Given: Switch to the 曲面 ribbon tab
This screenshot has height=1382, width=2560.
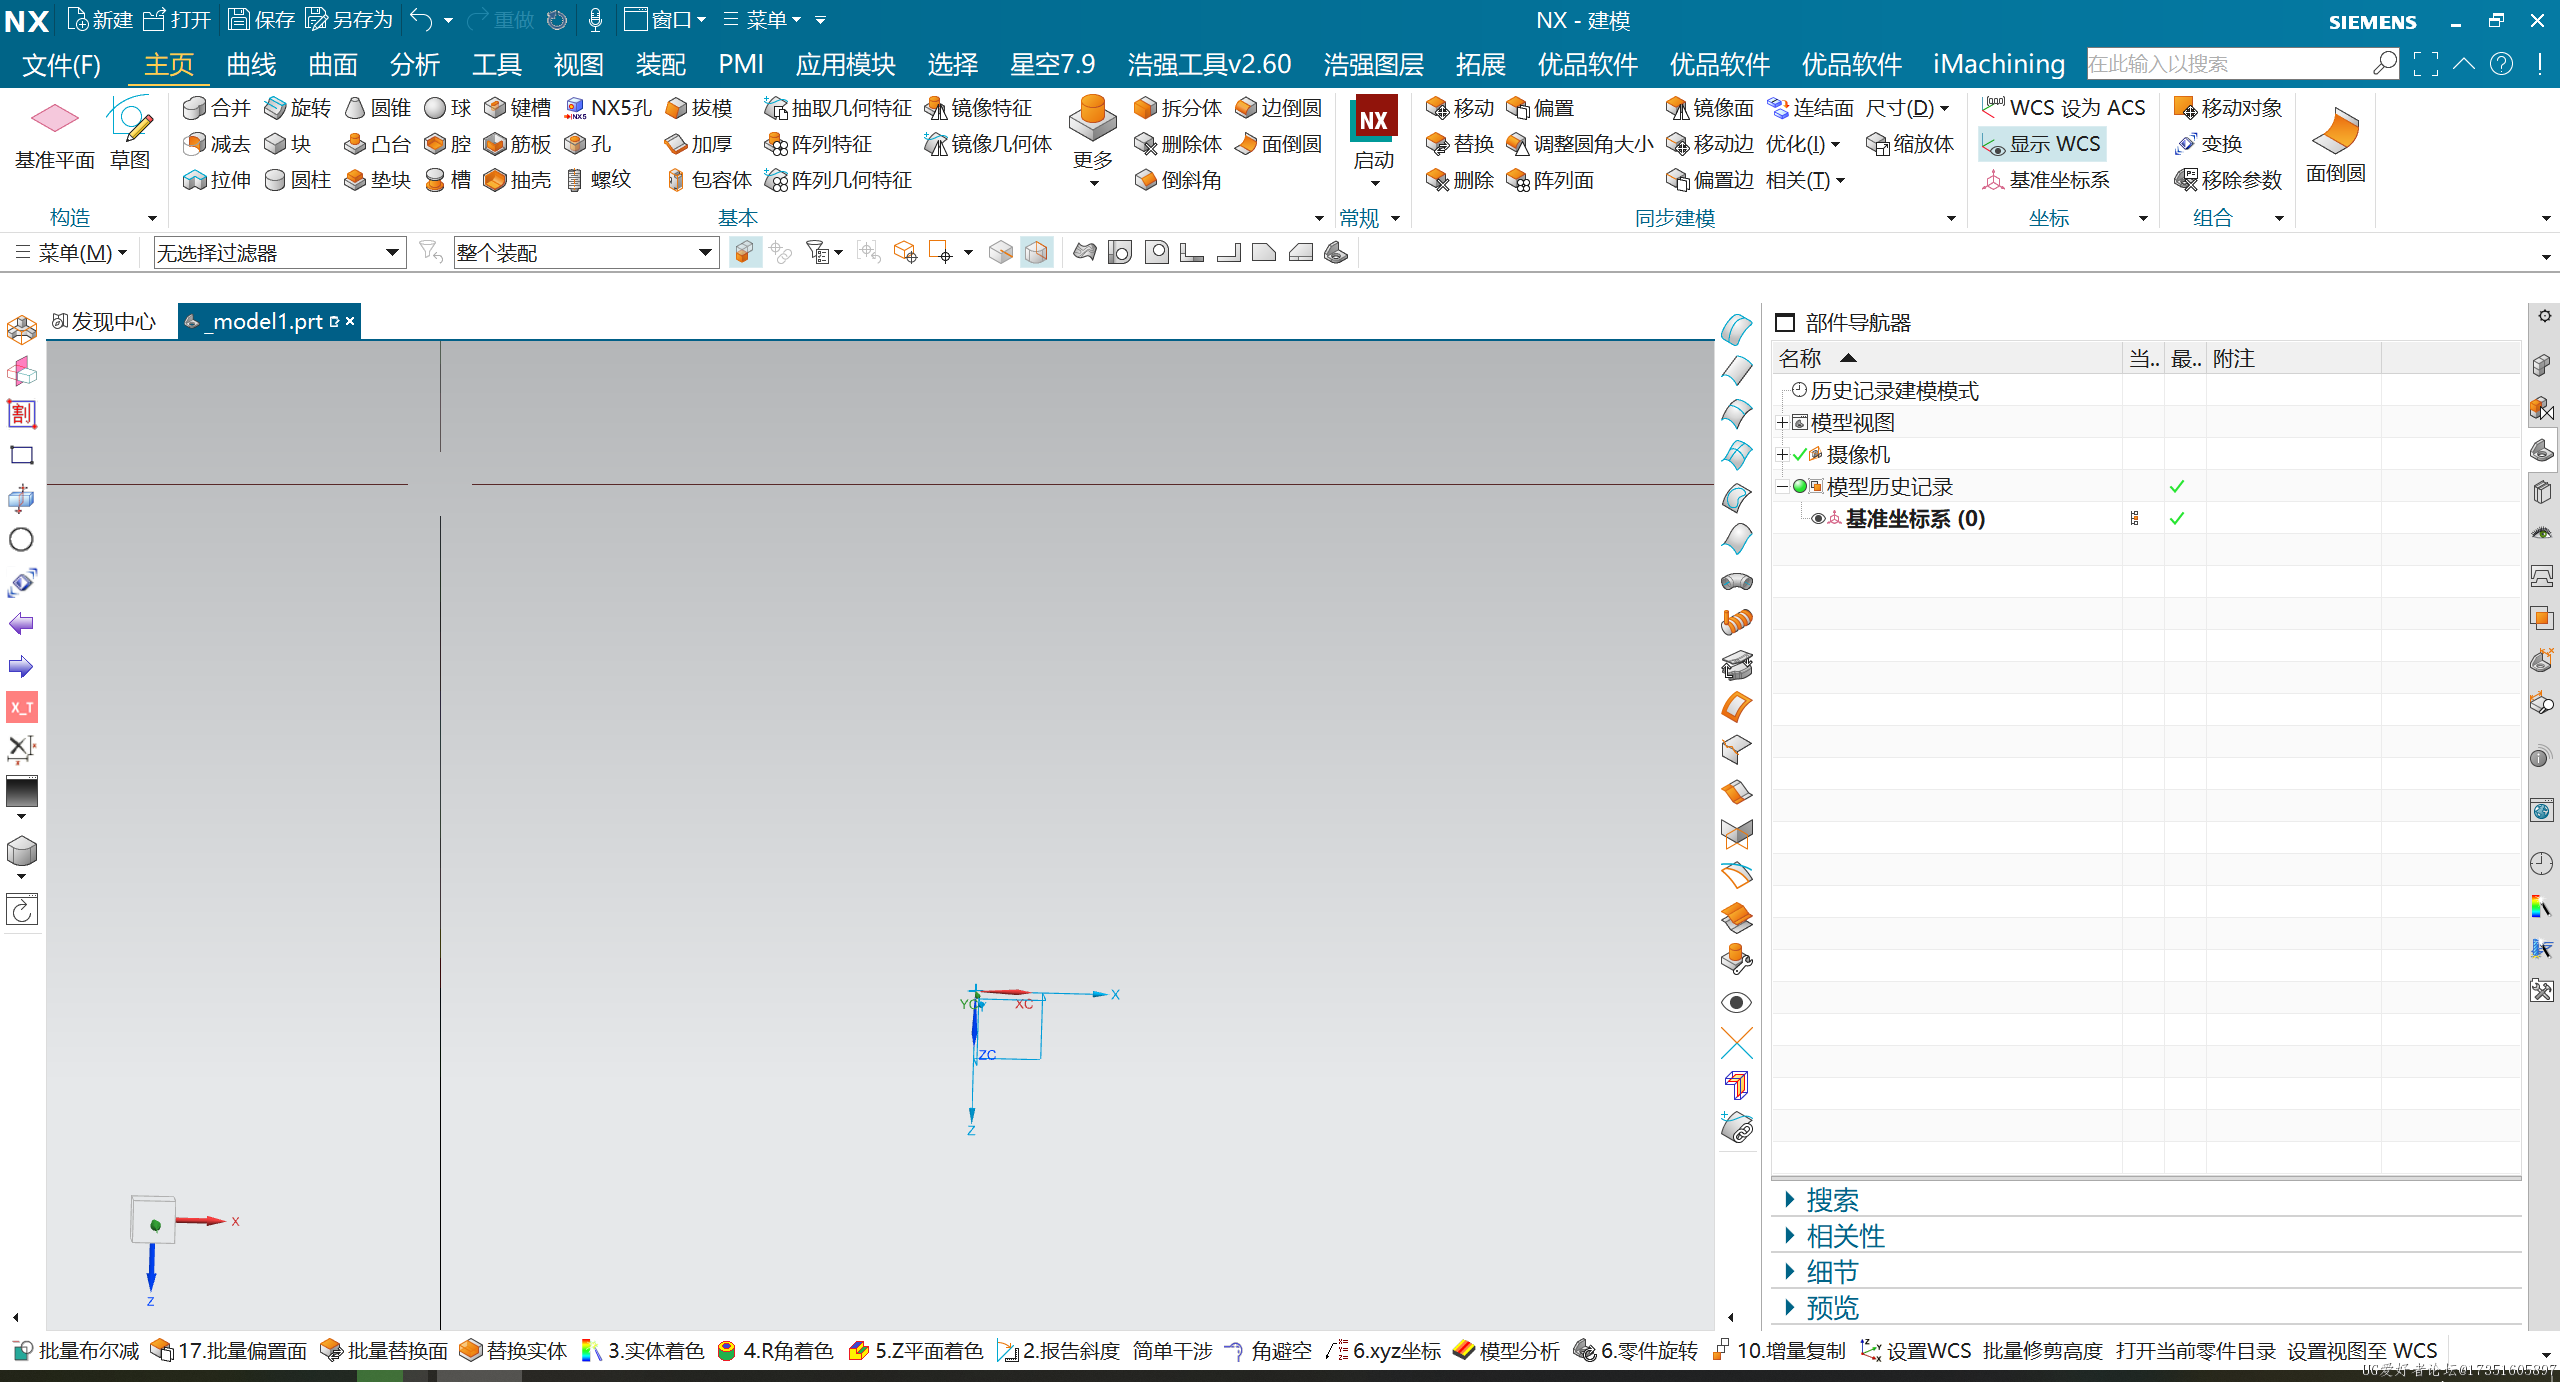Looking at the screenshot, I should [333, 64].
